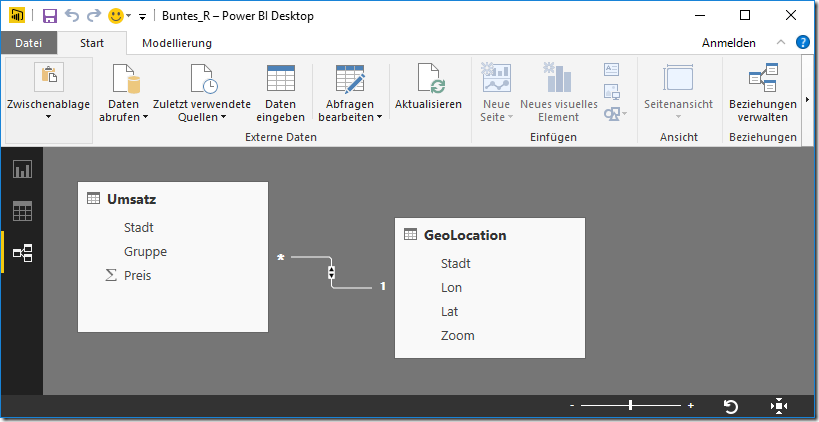Open the Datei menu
The image size is (819, 422).
tap(28, 43)
